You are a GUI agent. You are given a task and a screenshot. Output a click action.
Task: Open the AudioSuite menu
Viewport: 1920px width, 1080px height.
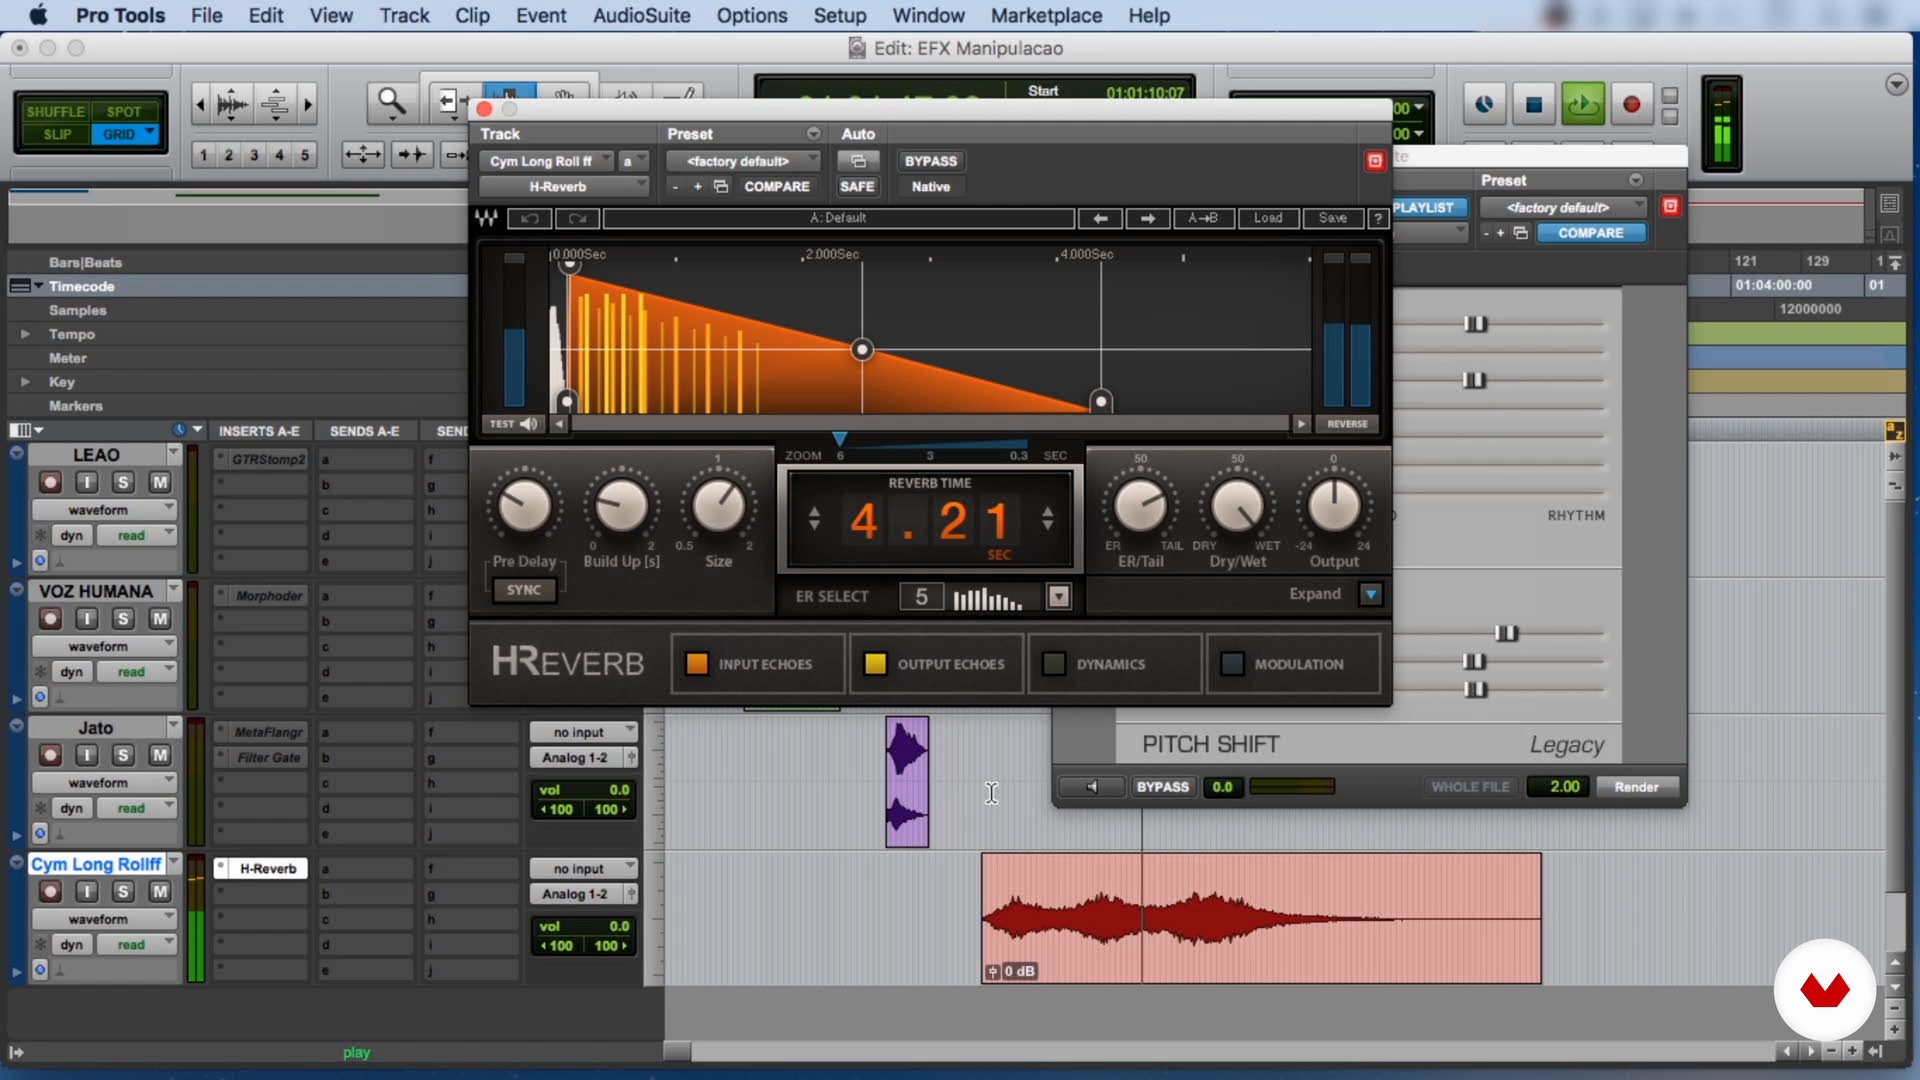click(641, 16)
